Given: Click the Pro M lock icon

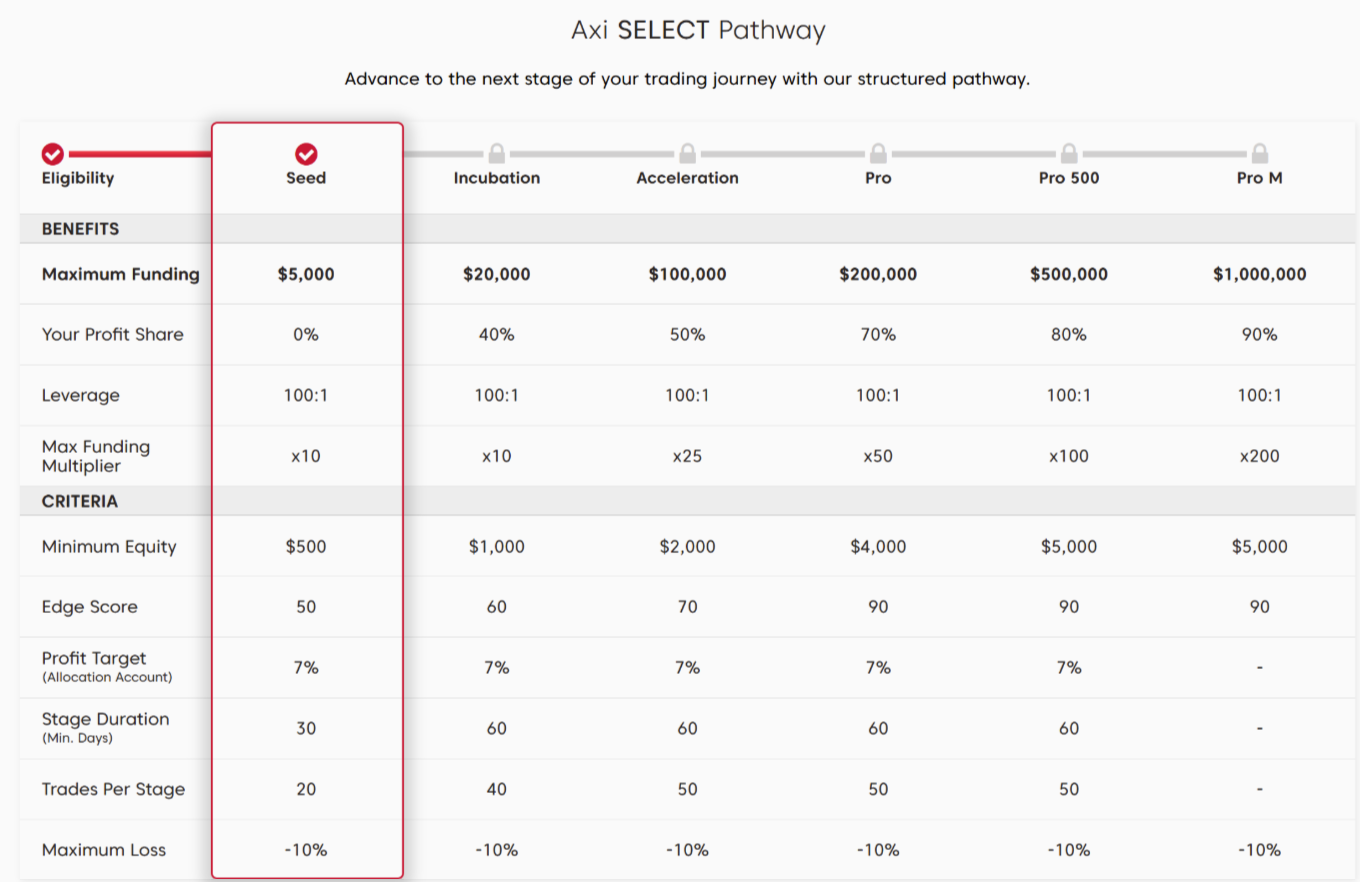Looking at the screenshot, I should click(x=1260, y=154).
